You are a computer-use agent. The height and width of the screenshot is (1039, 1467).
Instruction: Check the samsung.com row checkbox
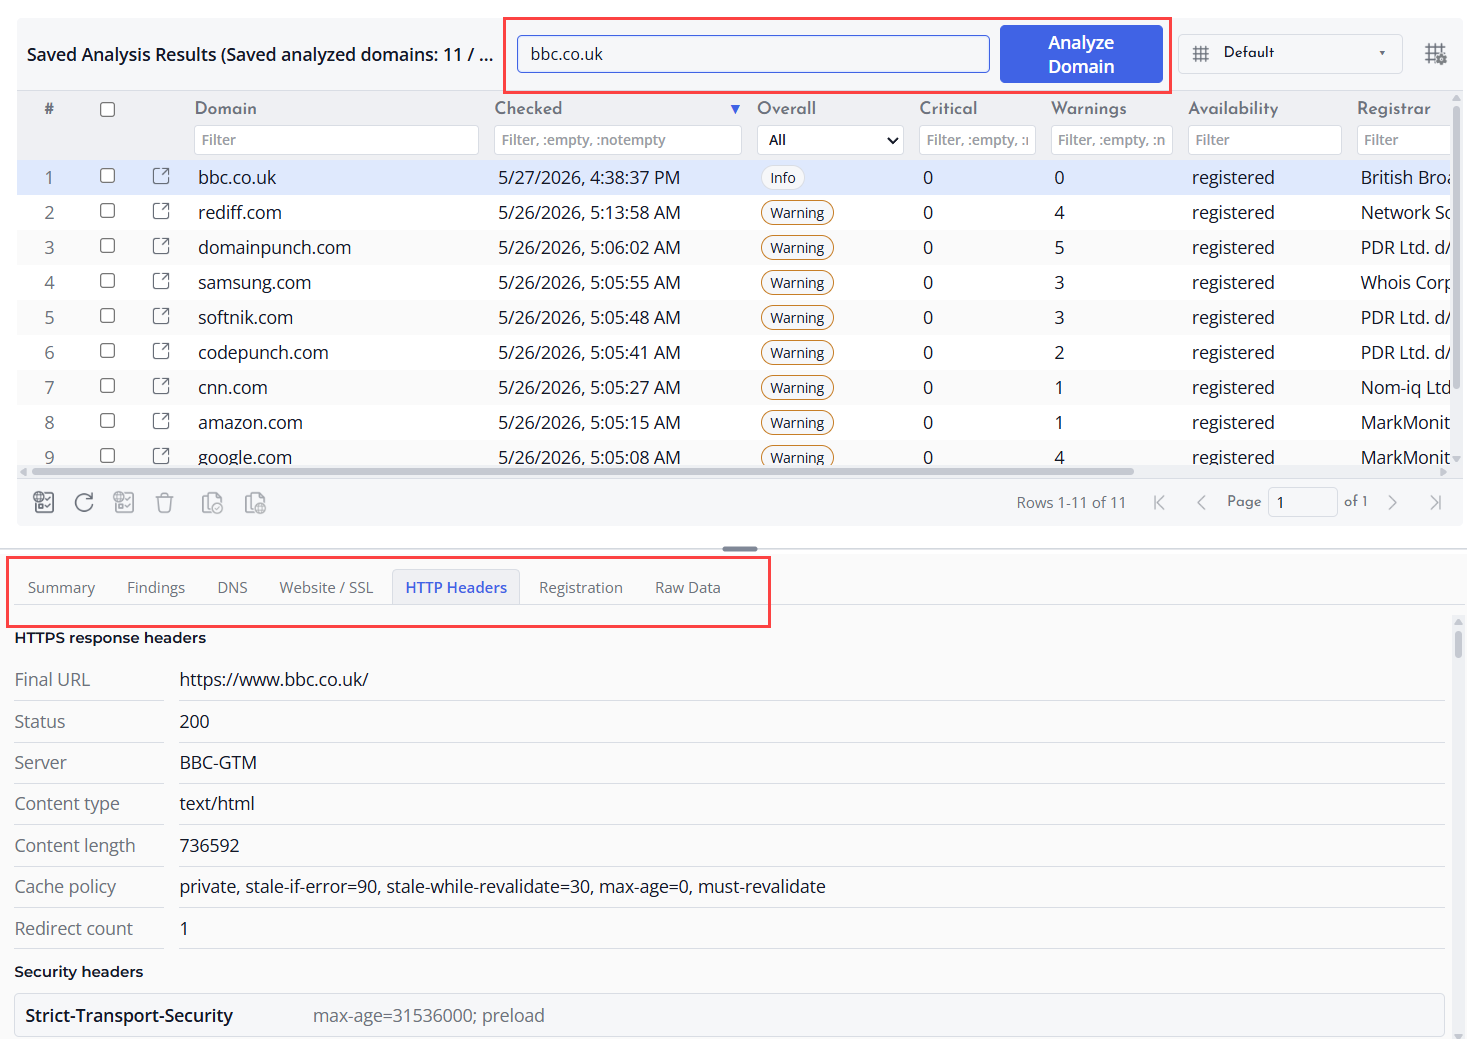coord(107,281)
